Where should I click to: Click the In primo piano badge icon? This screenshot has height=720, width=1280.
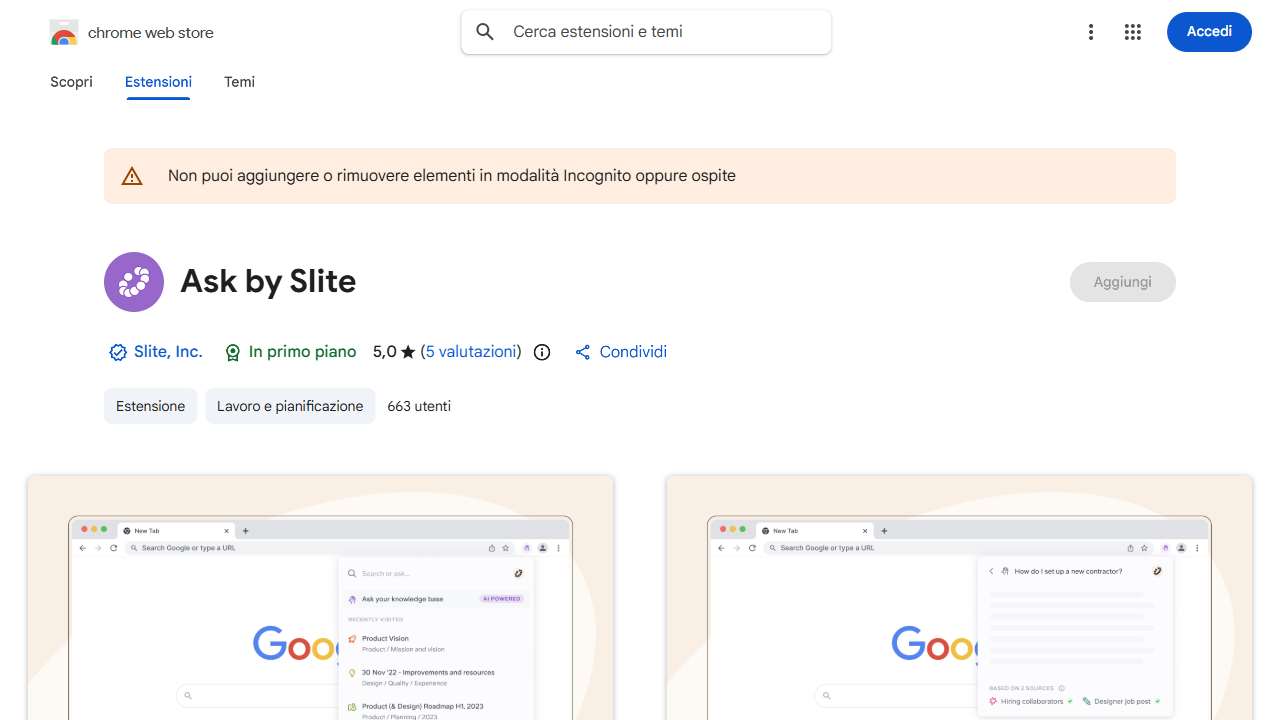coord(233,352)
